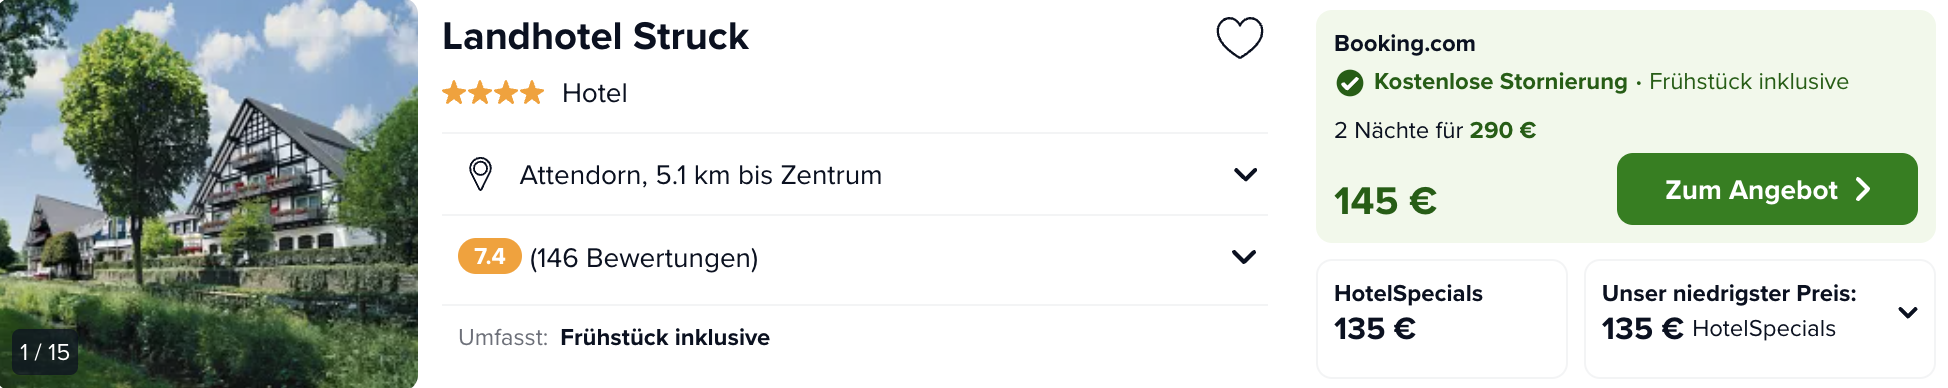Image resolution: width=1948 pixels, height=388 pixels.
Task: Click the Frühstück inklusive included label
Action: point(665,338)
